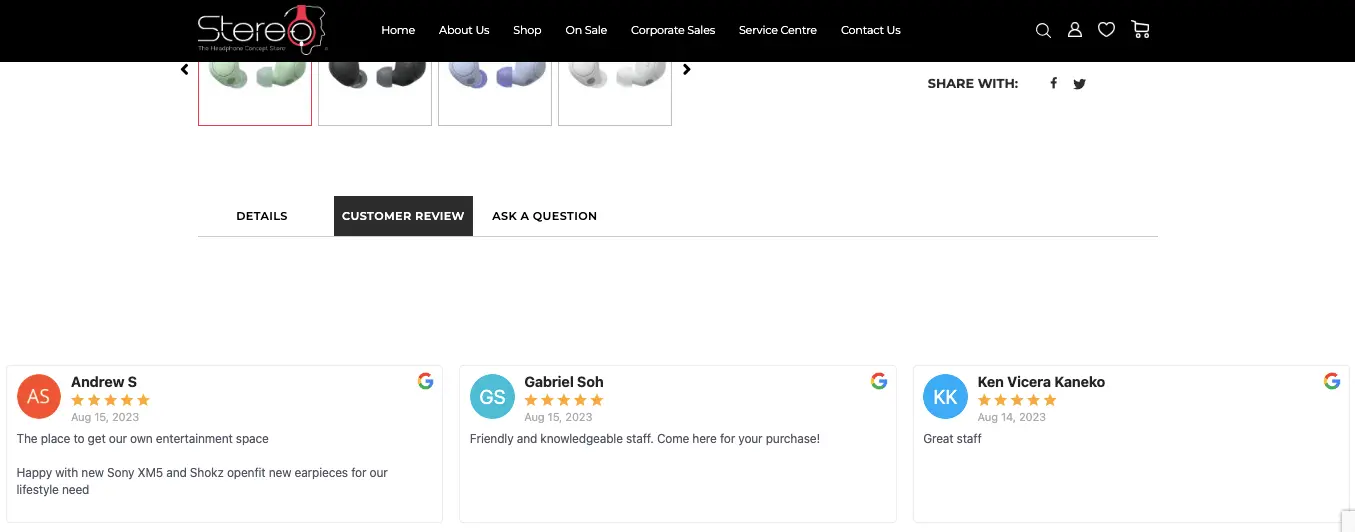
Task: Click 'Happy with new Sony XM5' review paragraph
Action: 202,481
